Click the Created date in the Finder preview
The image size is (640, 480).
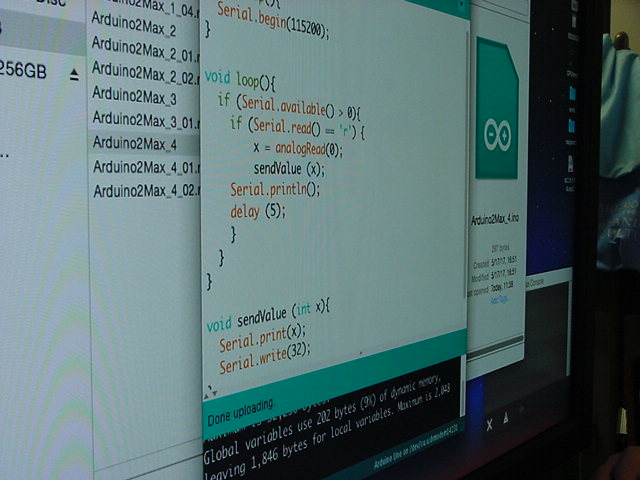pos(504,262)
